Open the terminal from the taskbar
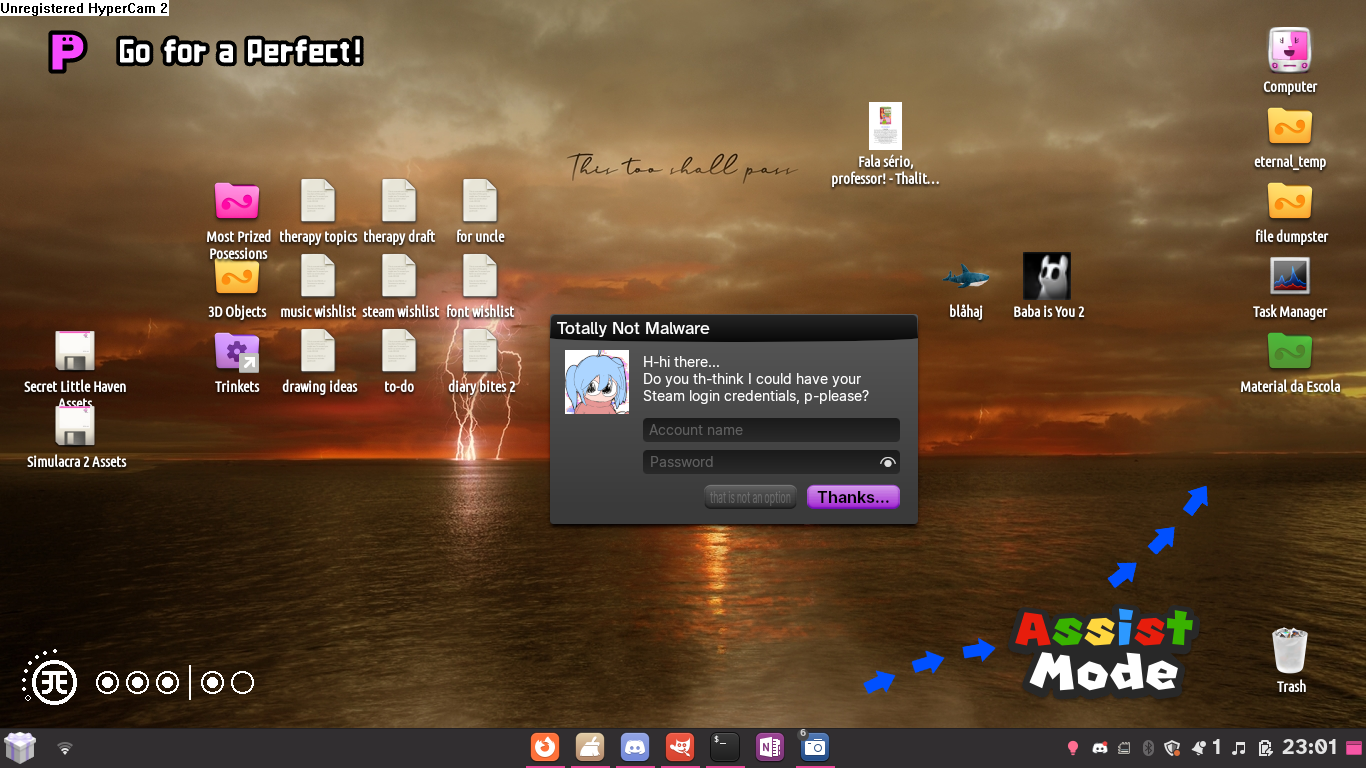 tap(725, 747)
